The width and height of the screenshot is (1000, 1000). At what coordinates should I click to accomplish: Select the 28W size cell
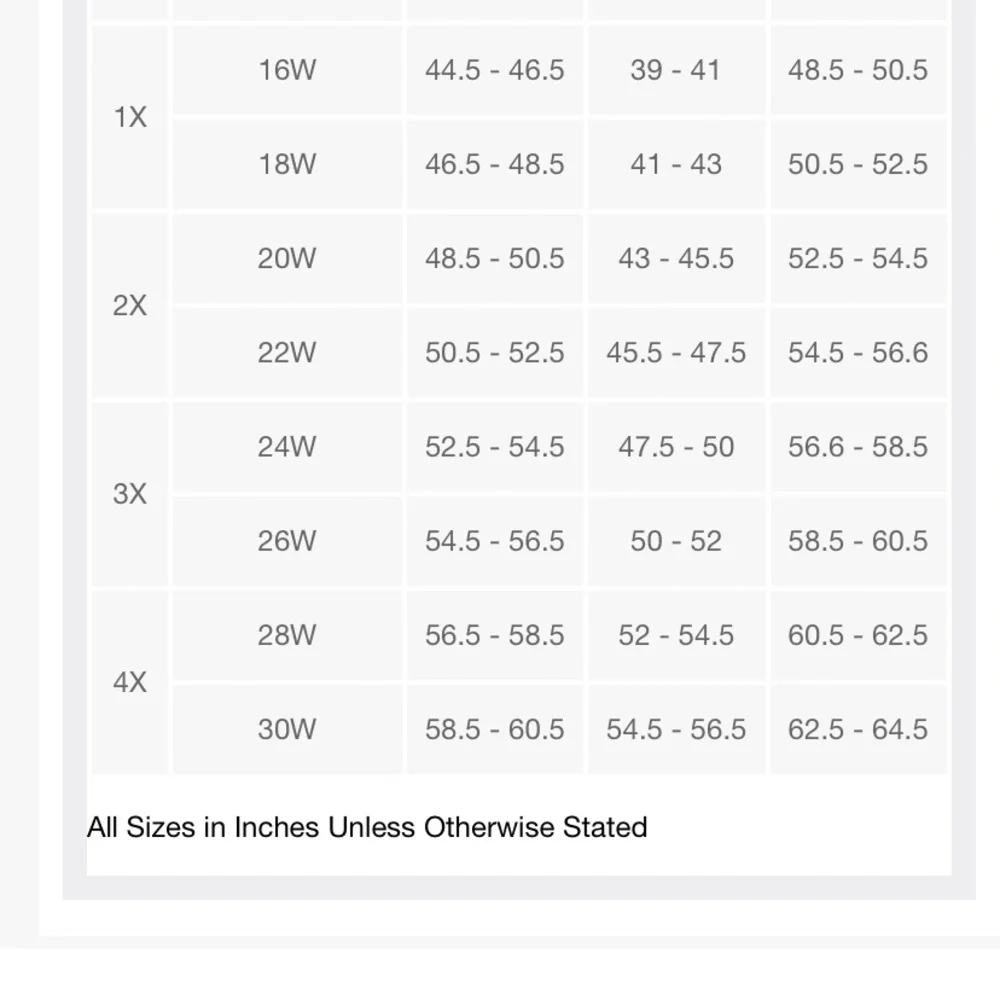[287, 635]
